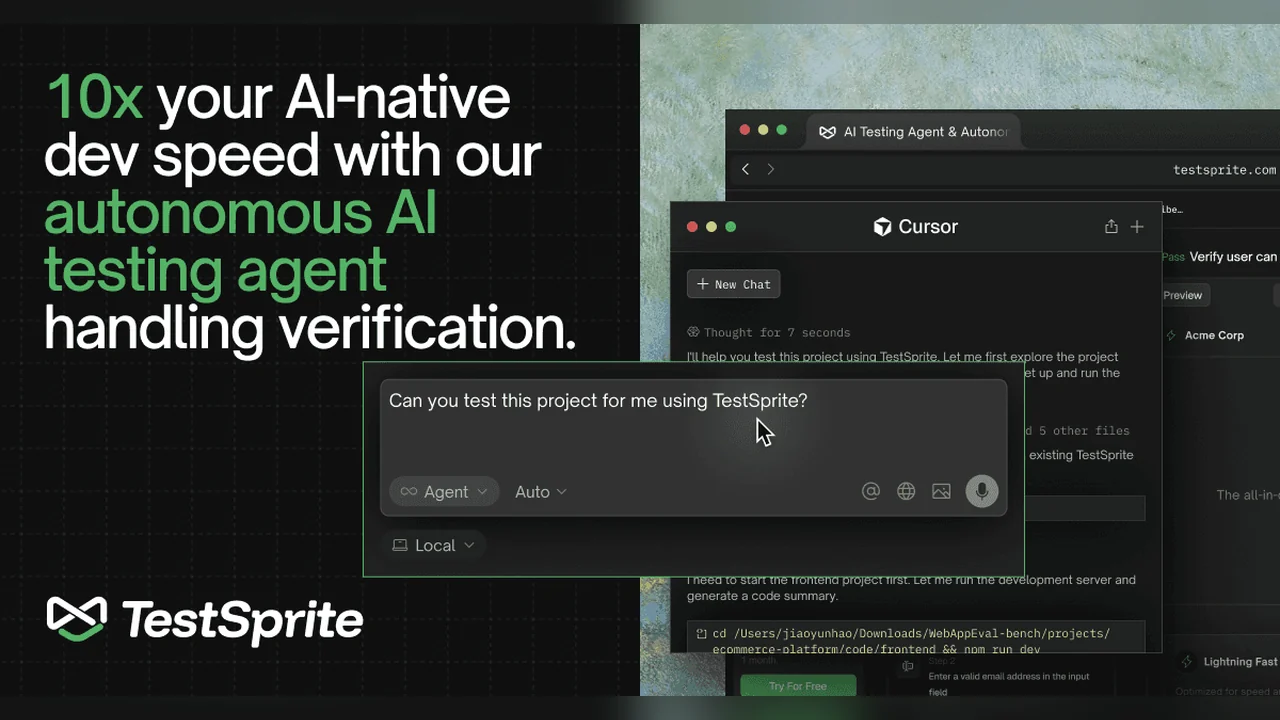The image size is (1280, 720).
Task: Click the share icon in the Cursor window
Action: tap(1111, 227)
